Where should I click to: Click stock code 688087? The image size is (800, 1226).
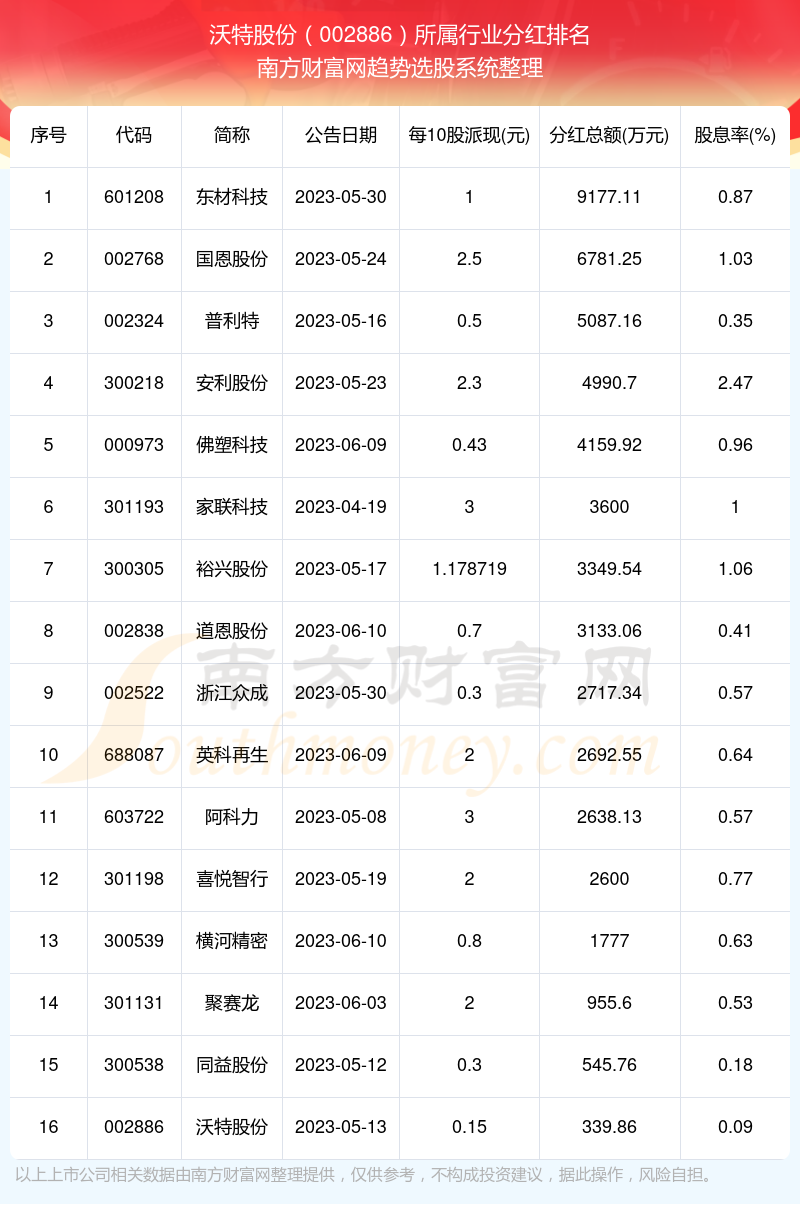point(134,755)
